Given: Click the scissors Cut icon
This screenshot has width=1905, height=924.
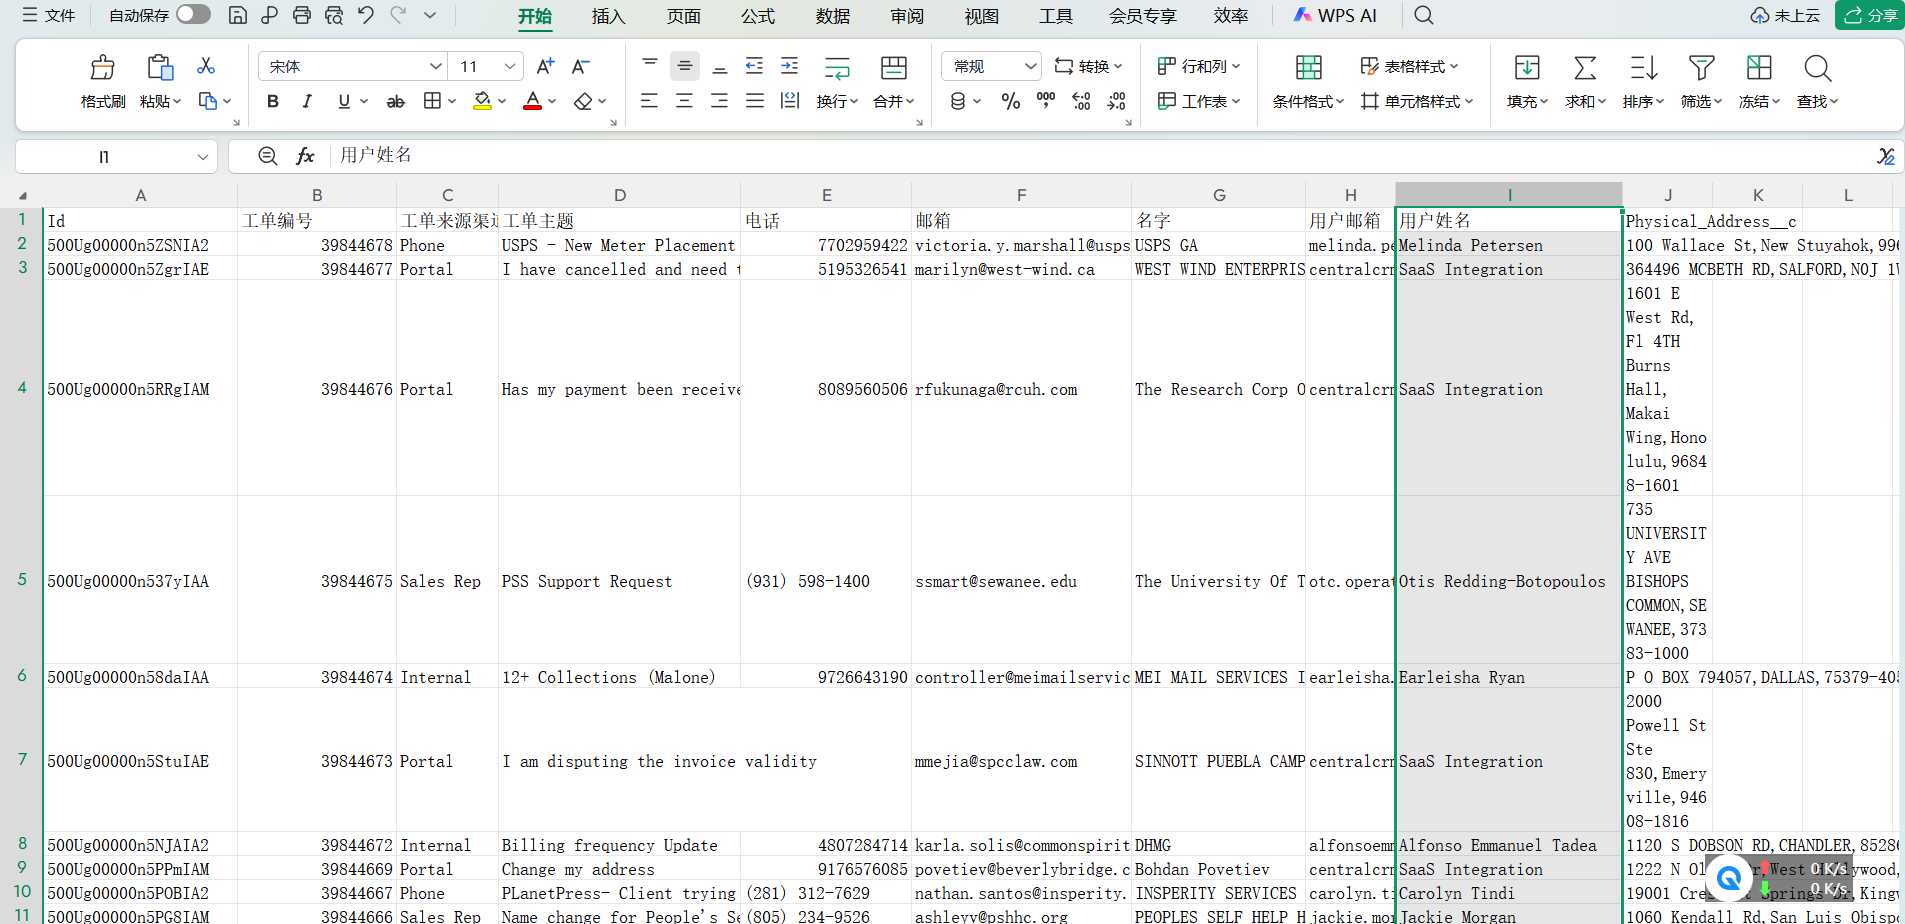Looking at the screenshot, I should point(206,65).
